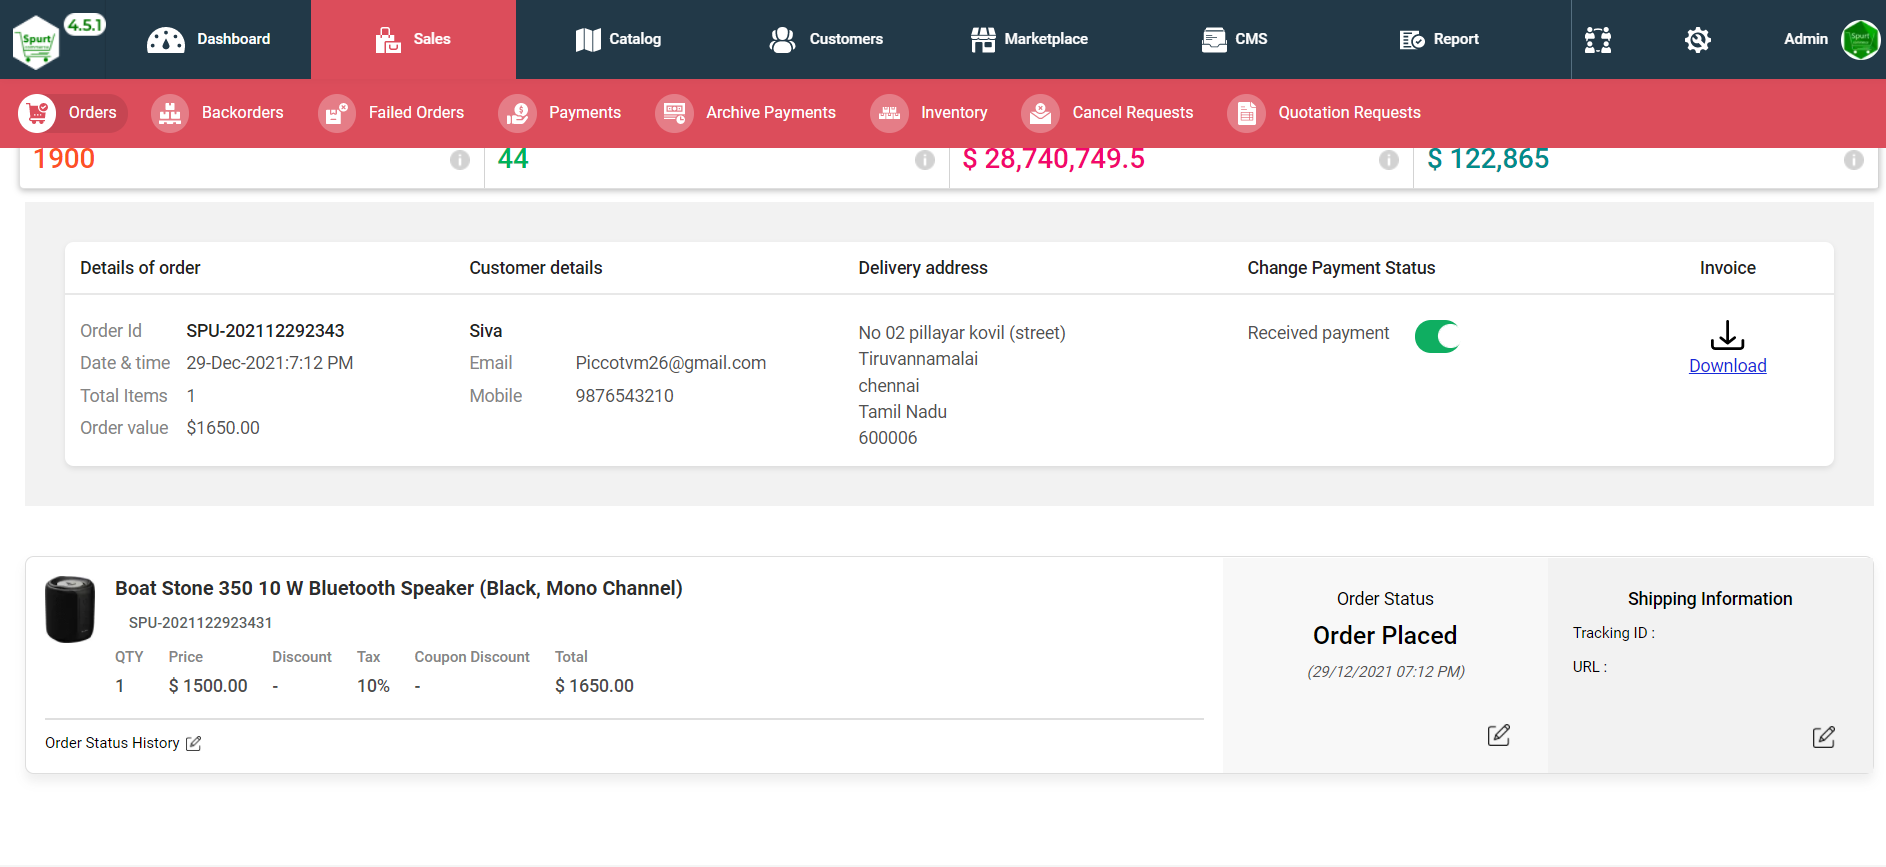Image resolution: width=1886 pixels, height=867 pixels.
Task: Switch to the Failed Orders tab
Action: pyautogui.click(x=391, y=113)
